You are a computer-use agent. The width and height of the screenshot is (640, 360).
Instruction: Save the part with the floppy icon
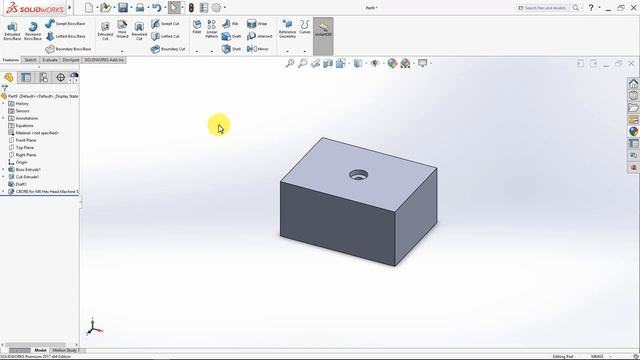[x=122, y=7]
